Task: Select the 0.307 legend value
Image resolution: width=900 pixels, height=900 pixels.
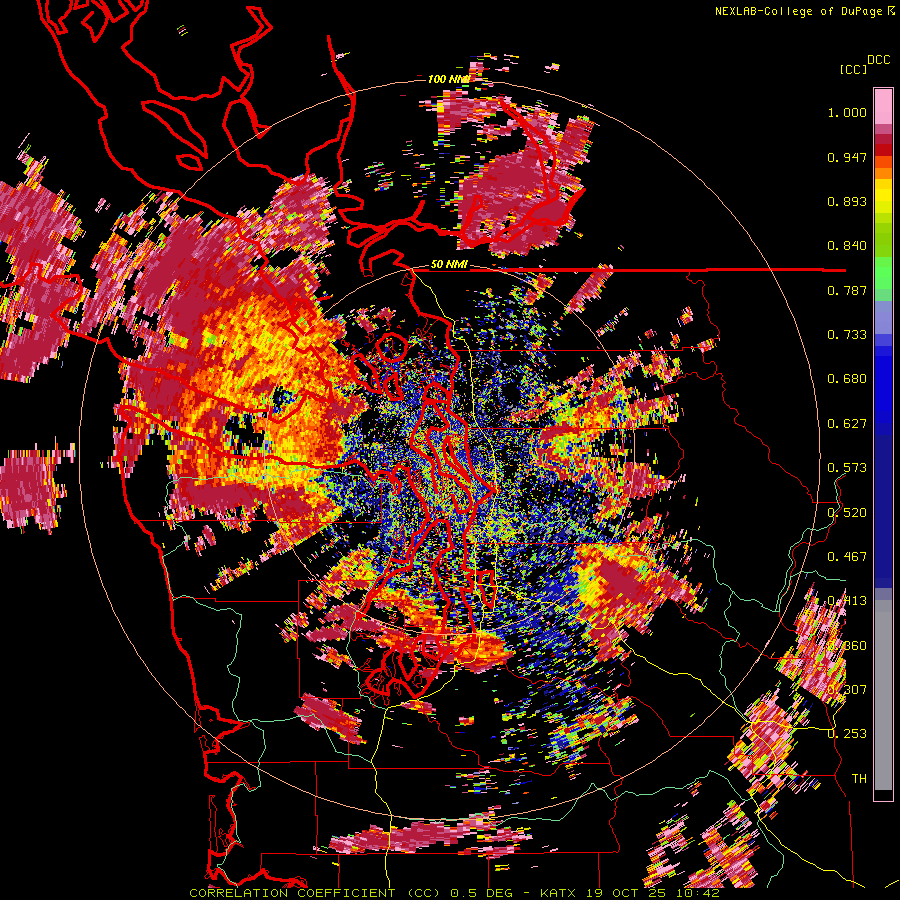Action: click(847, 690)
